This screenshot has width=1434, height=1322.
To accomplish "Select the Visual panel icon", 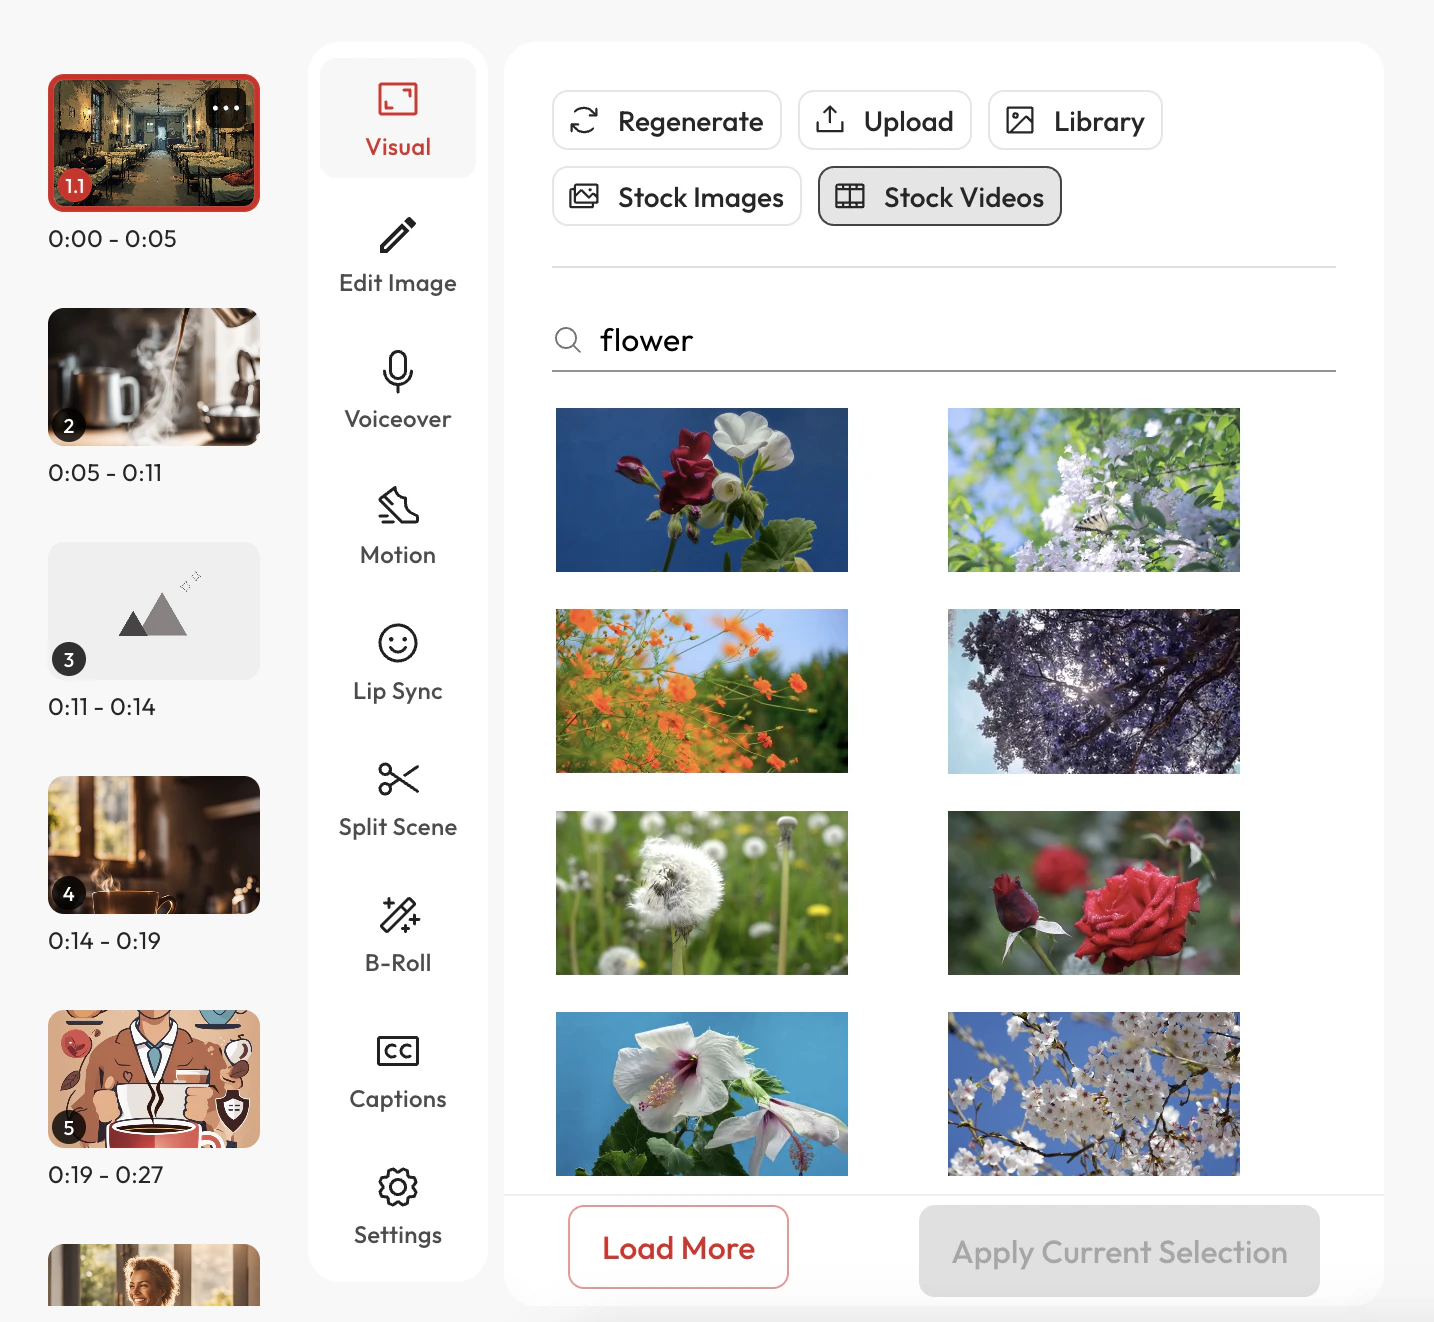I will coord(397,117).
